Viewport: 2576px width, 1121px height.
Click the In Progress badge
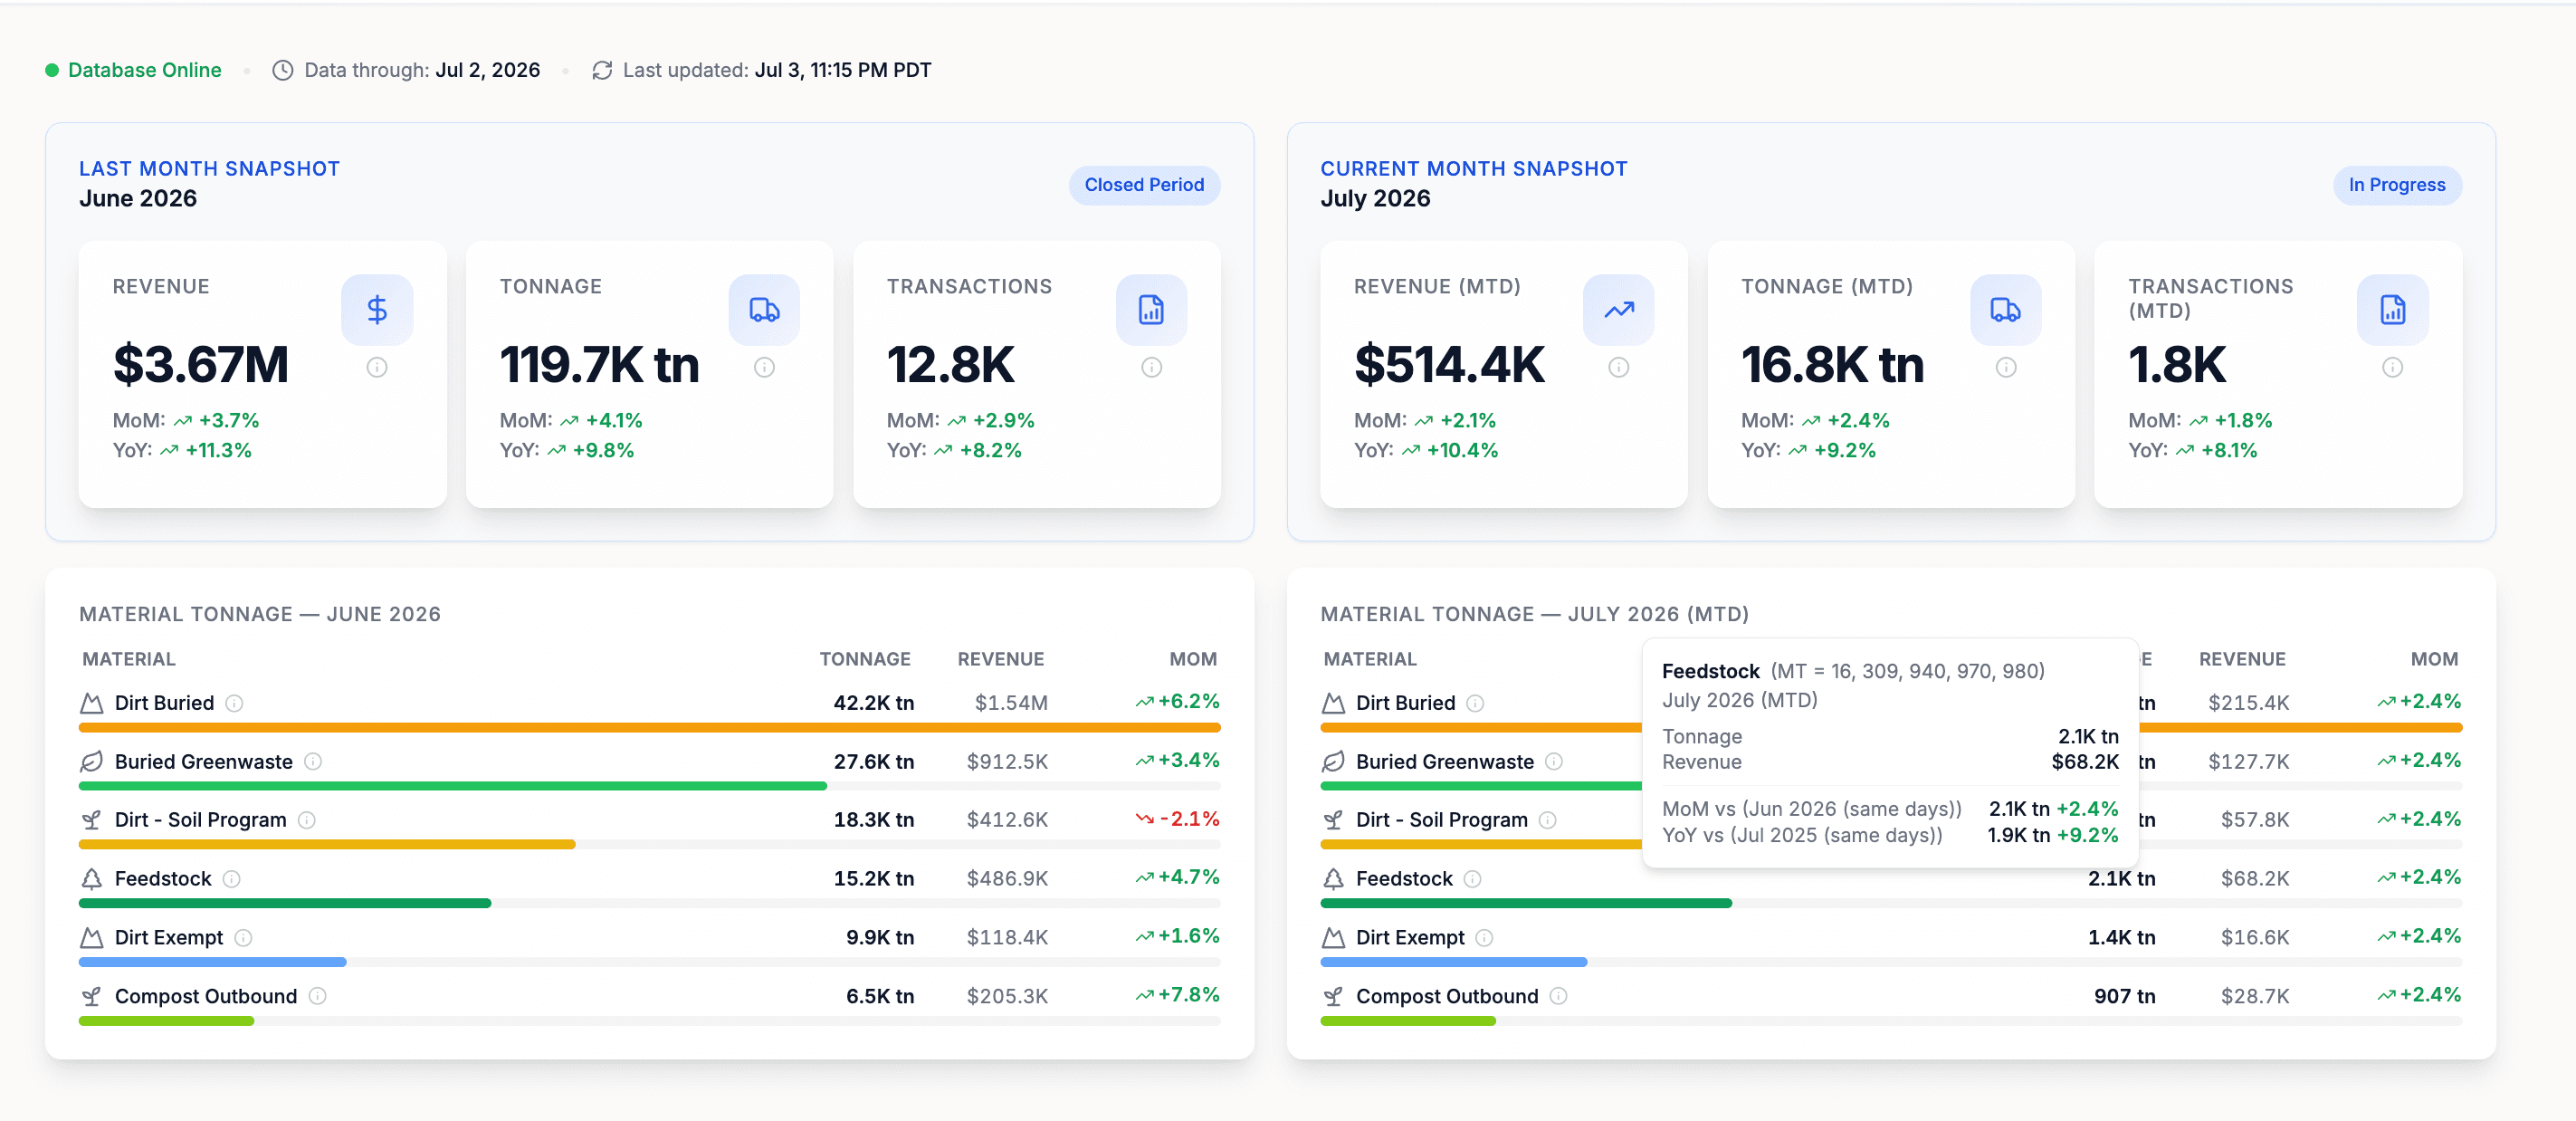click(x=2396, y=185)
